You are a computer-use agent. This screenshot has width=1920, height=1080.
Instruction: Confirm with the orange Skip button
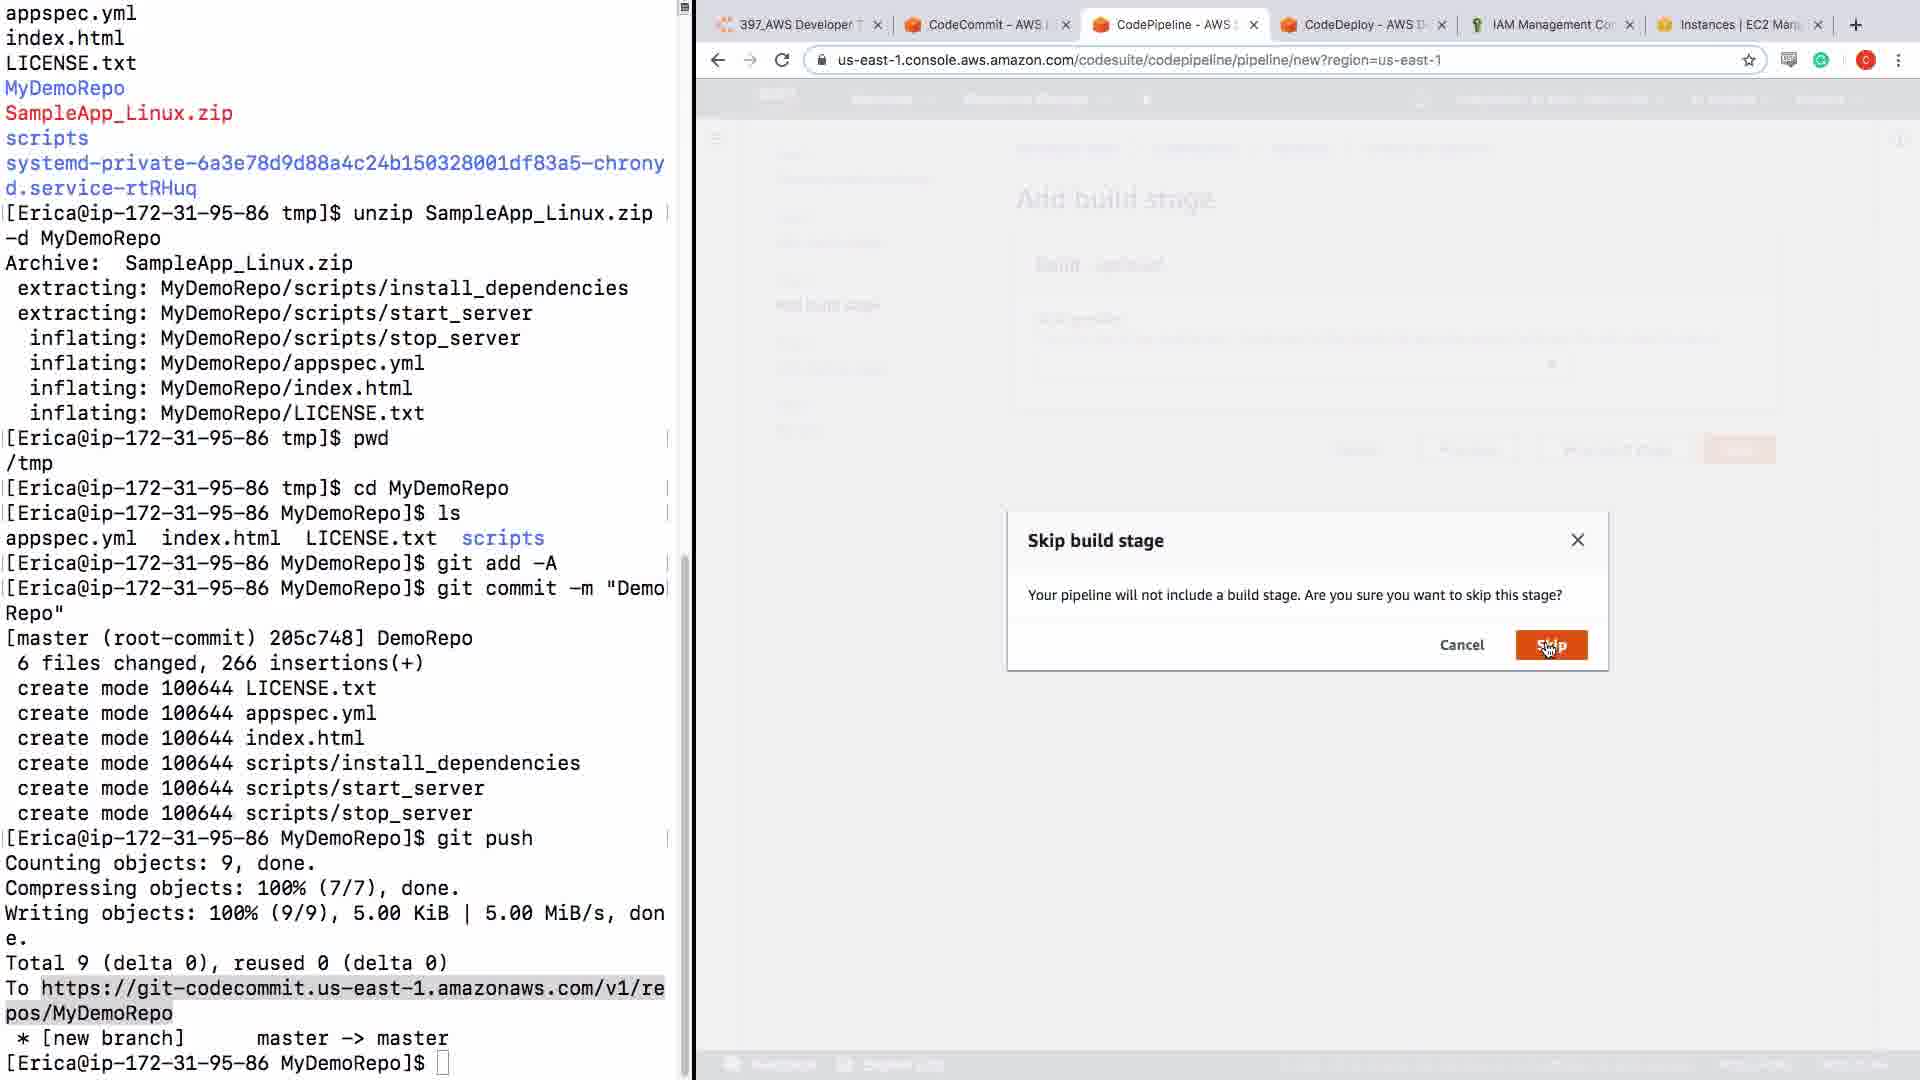(x=1551, y=645)
